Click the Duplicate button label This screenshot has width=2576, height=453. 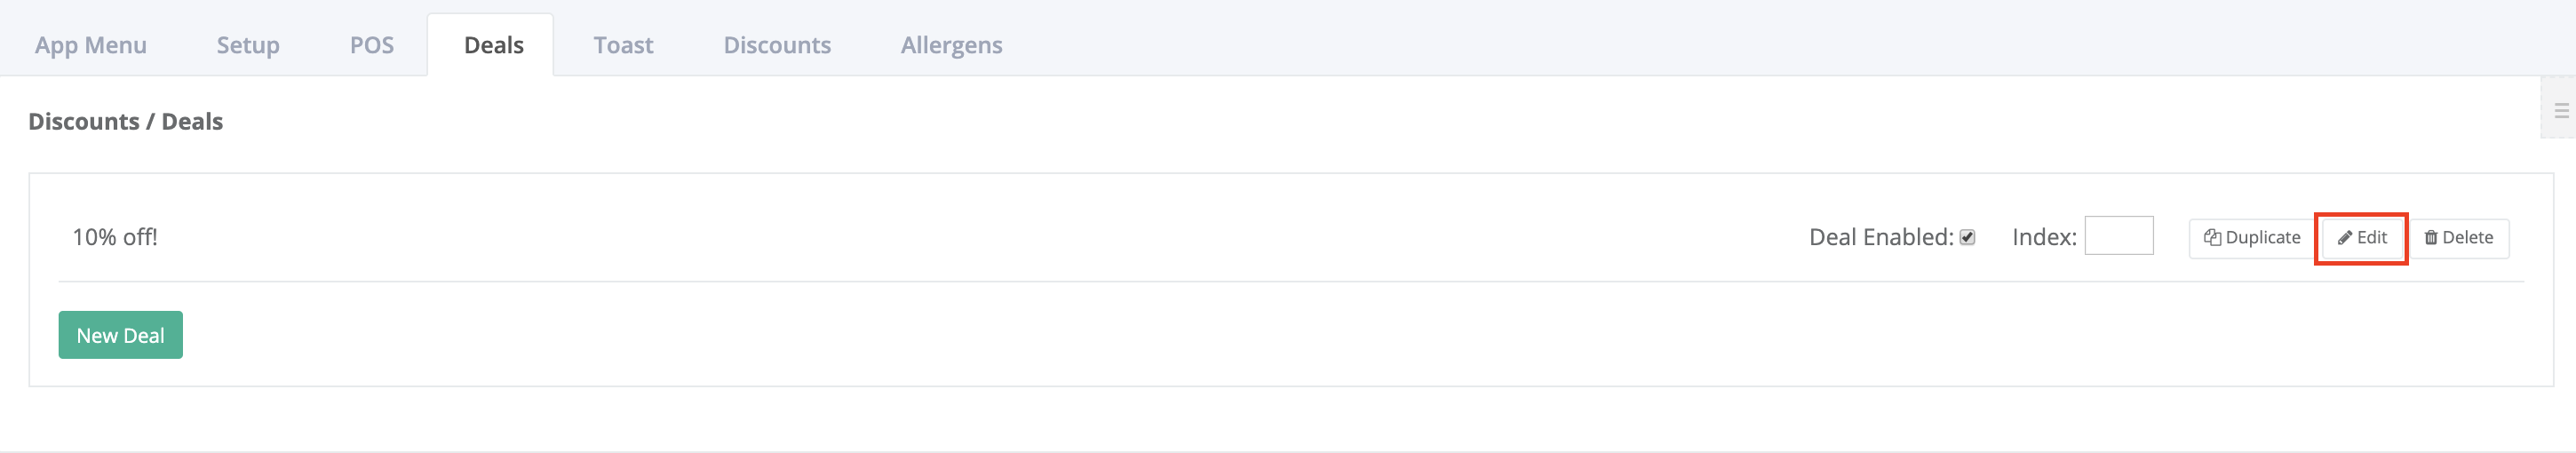2263,238
